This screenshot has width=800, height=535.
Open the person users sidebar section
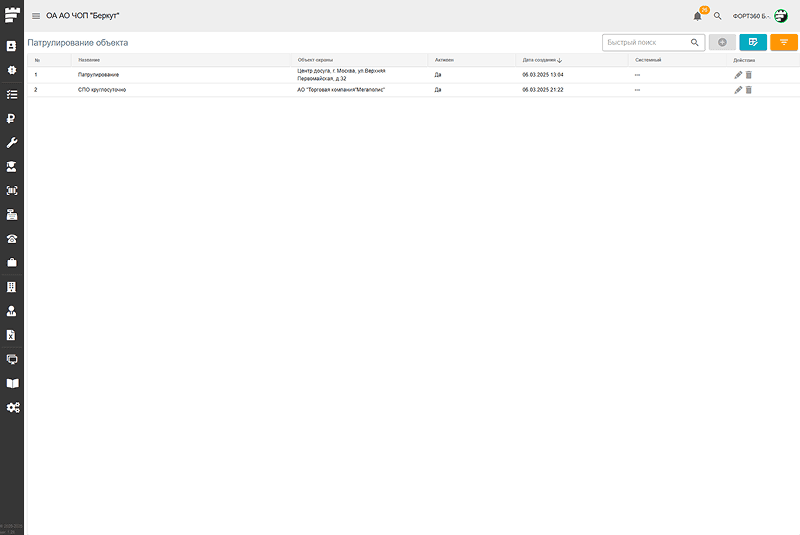tap(11, 311)
